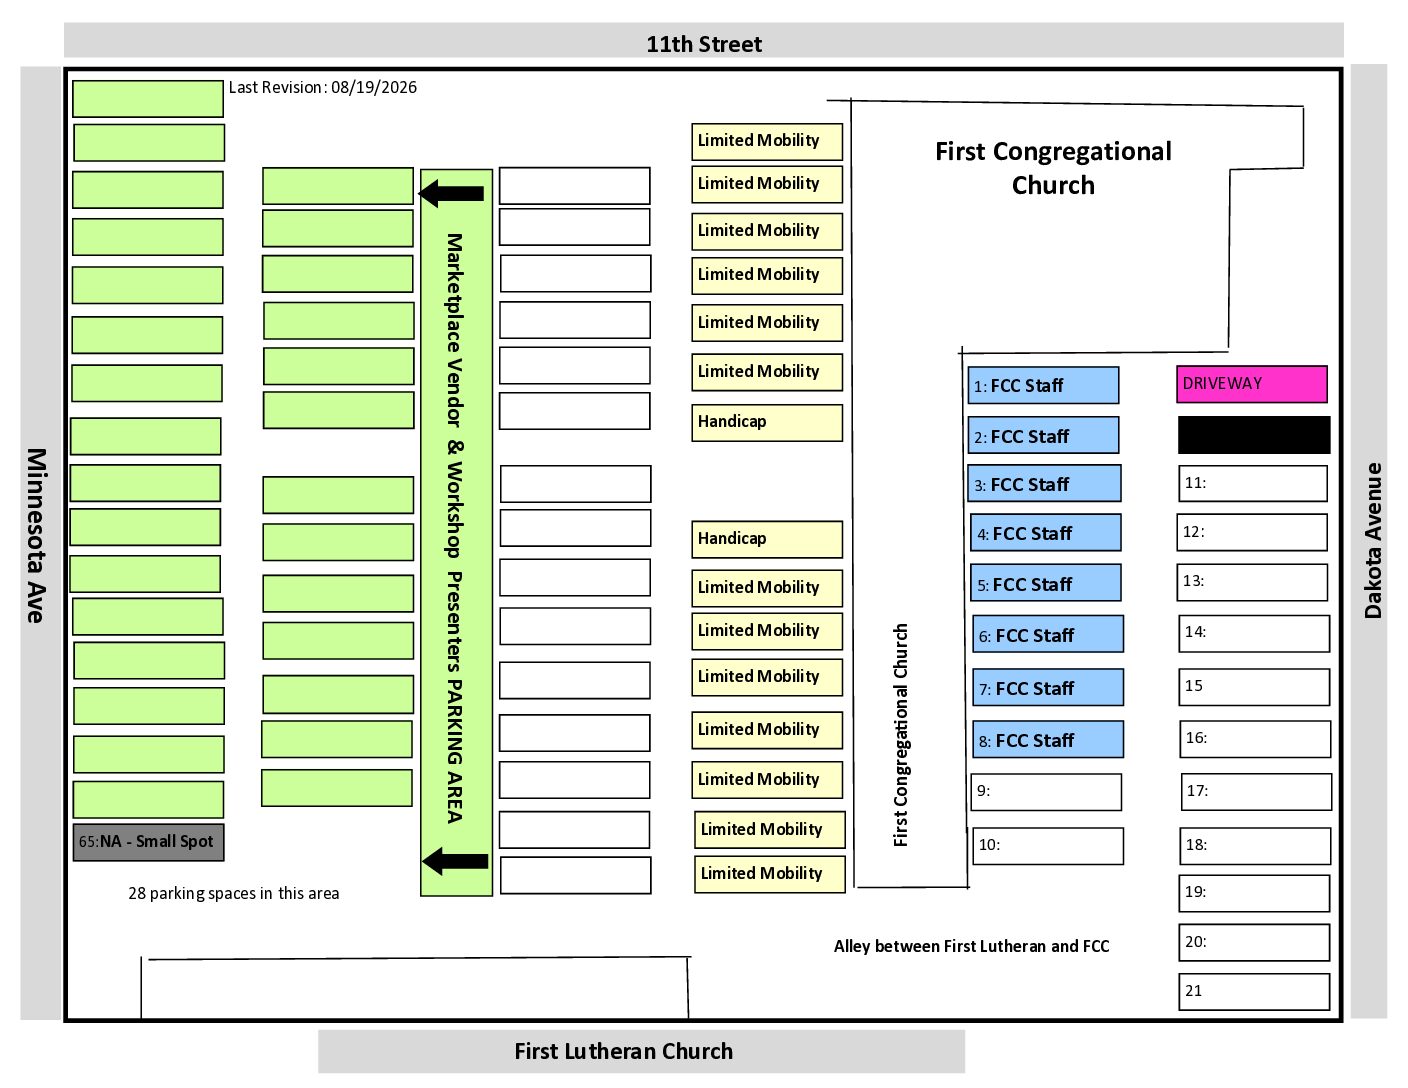Click the Handicap spot above the gap
Screen dimensions: 1408x1088
point(767,422)
